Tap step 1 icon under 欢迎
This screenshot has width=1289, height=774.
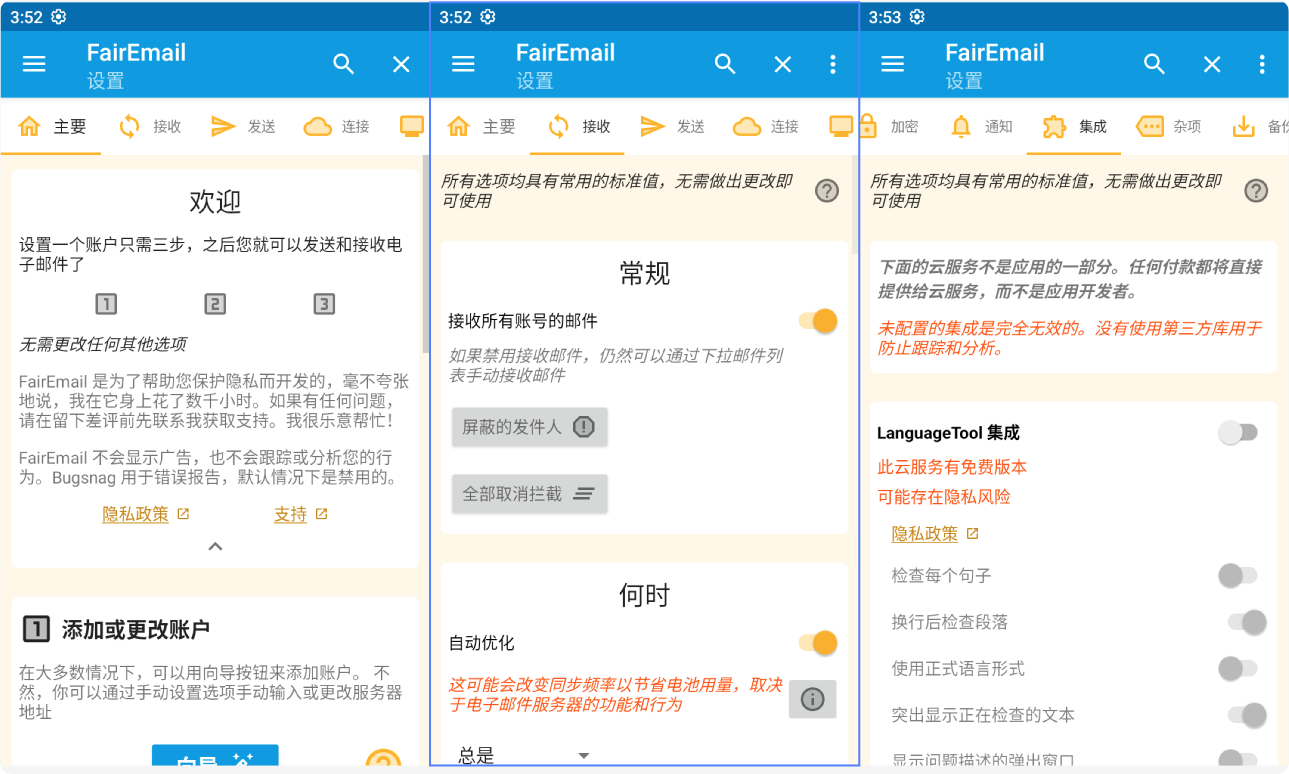(x=106, y=304)
